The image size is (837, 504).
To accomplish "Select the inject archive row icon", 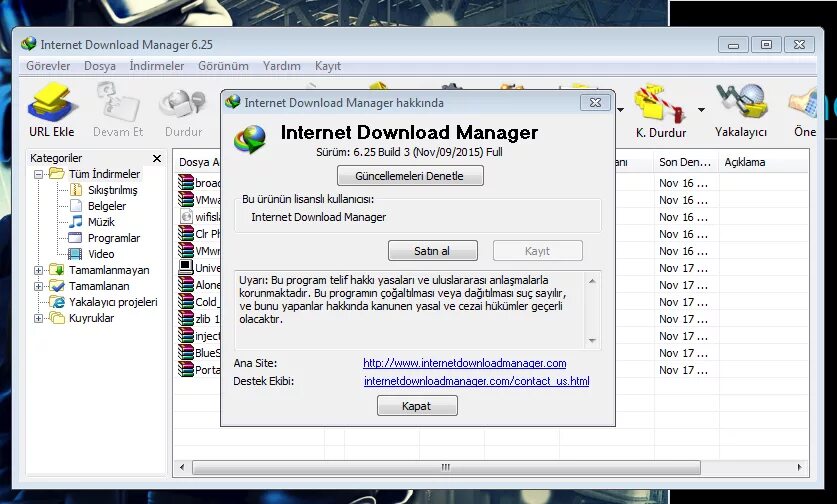I will (x=186, y=335).
